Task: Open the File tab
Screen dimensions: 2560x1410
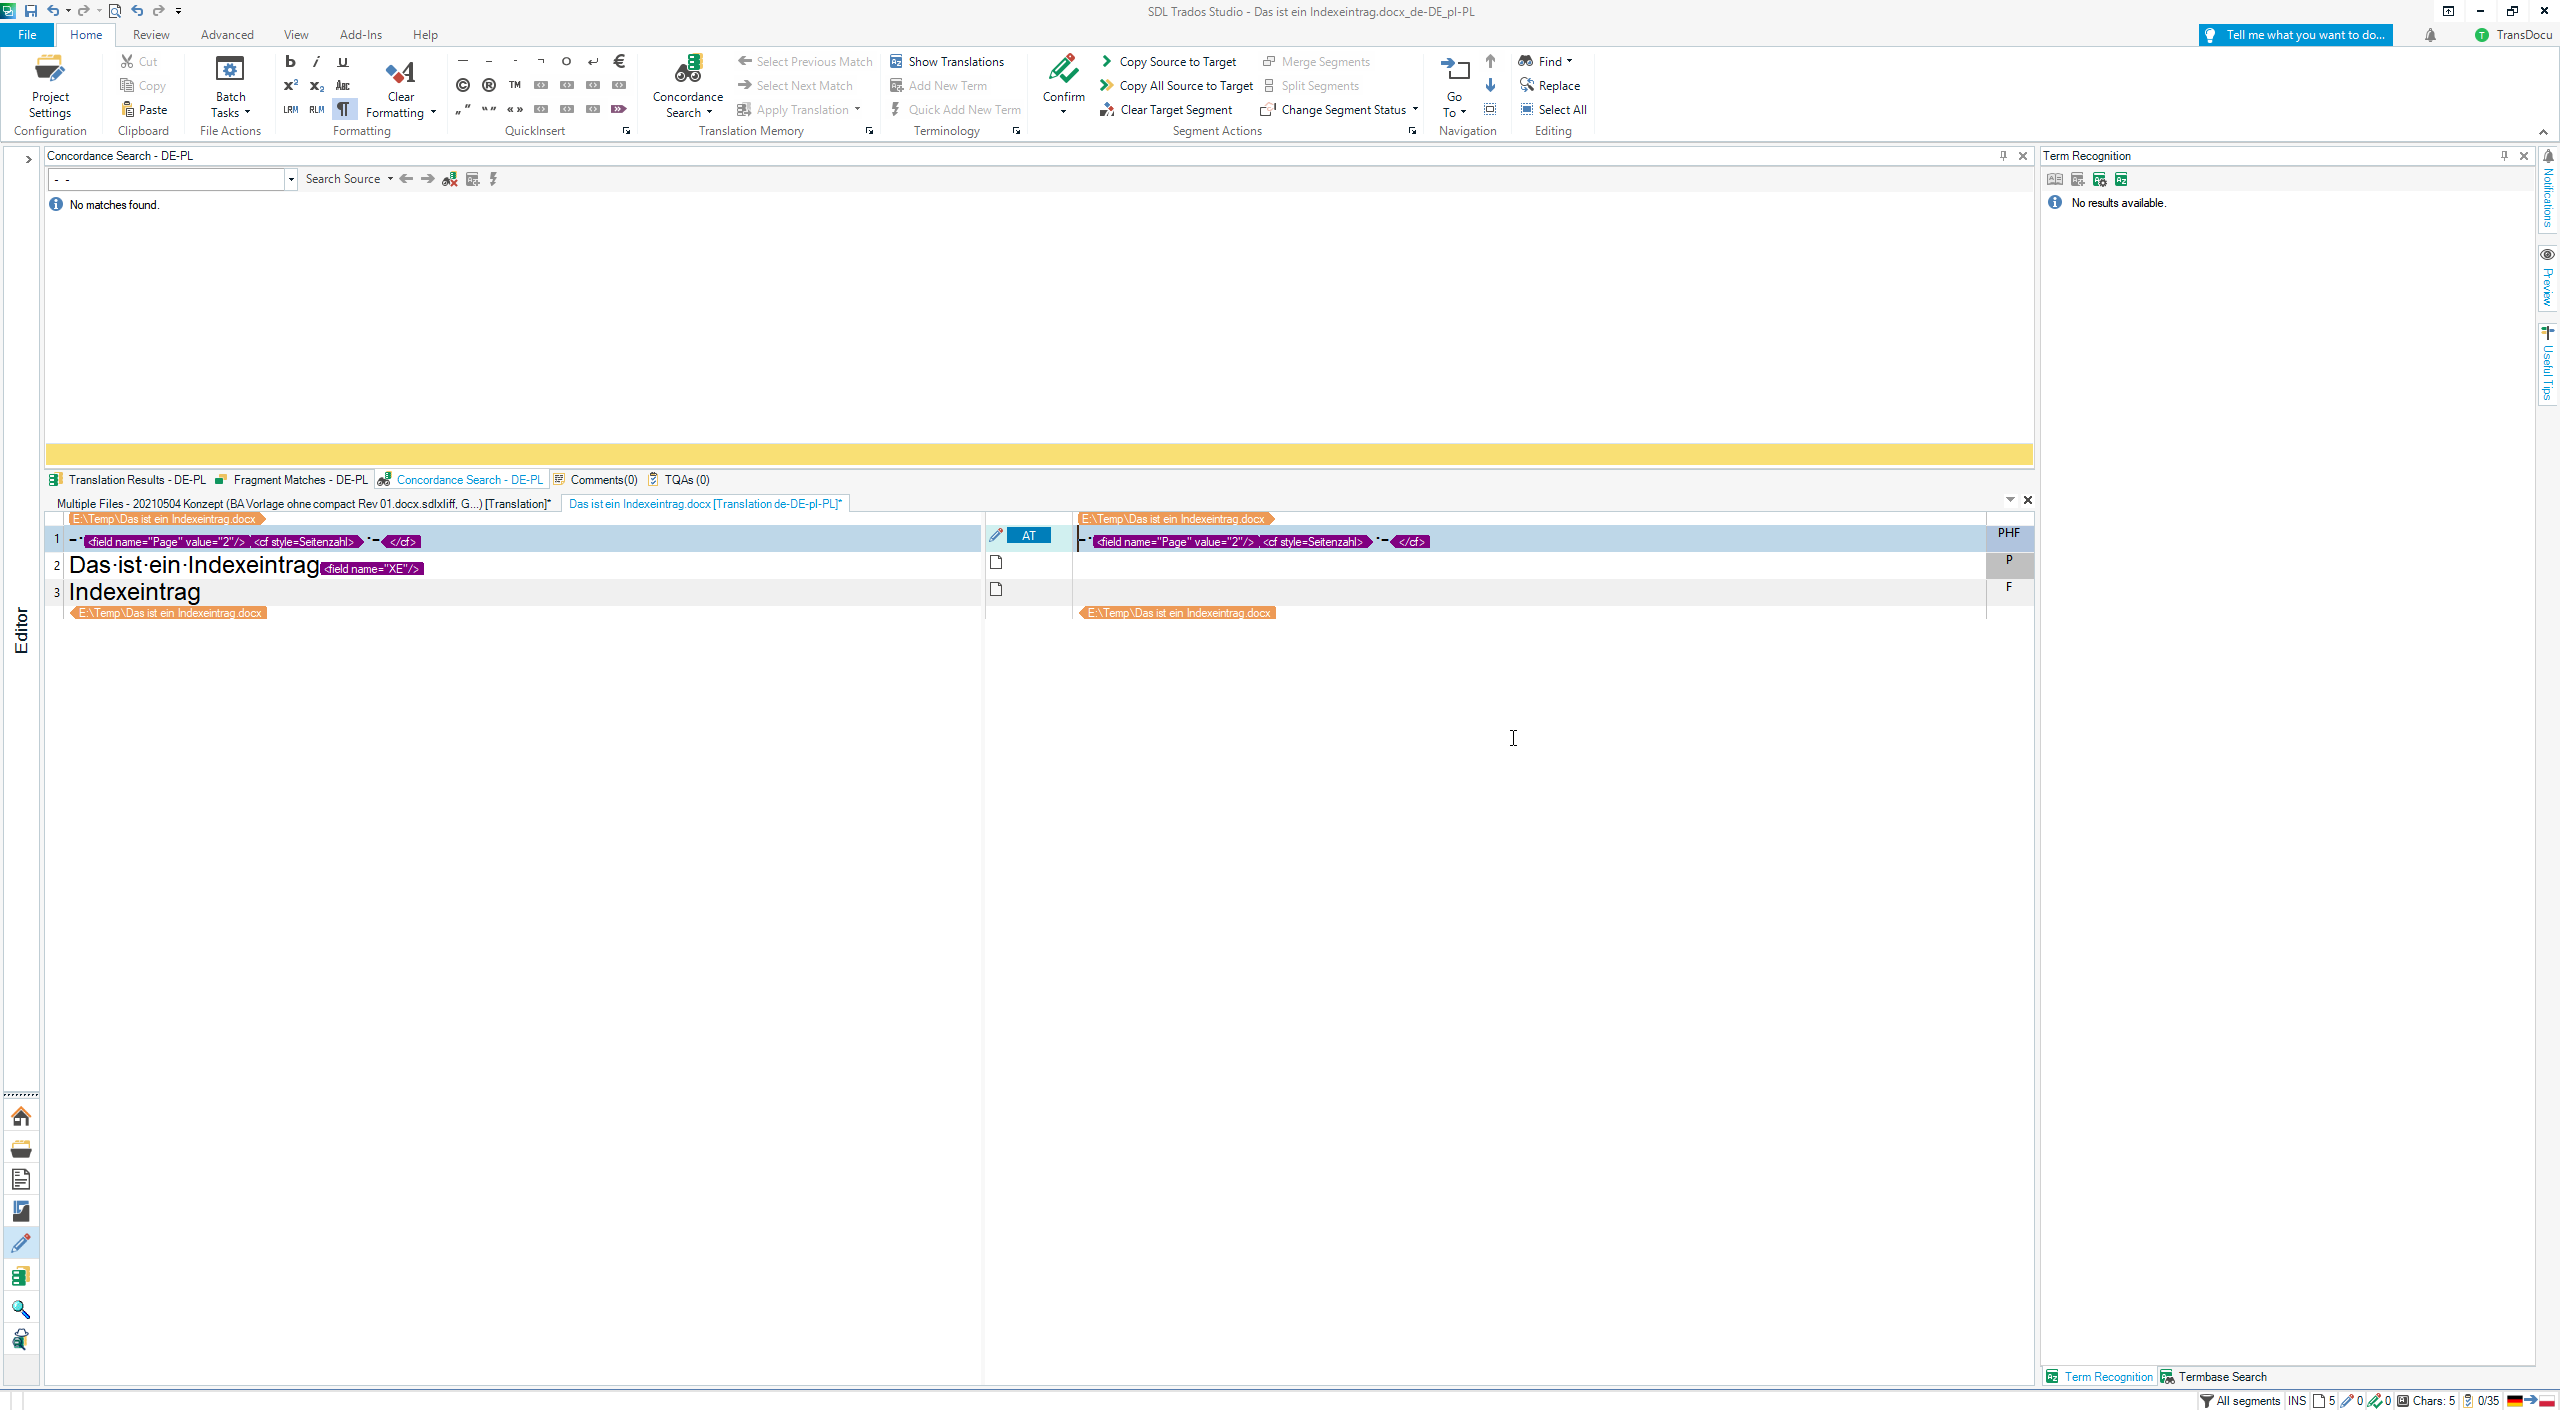Action: (x=27, y=35)
